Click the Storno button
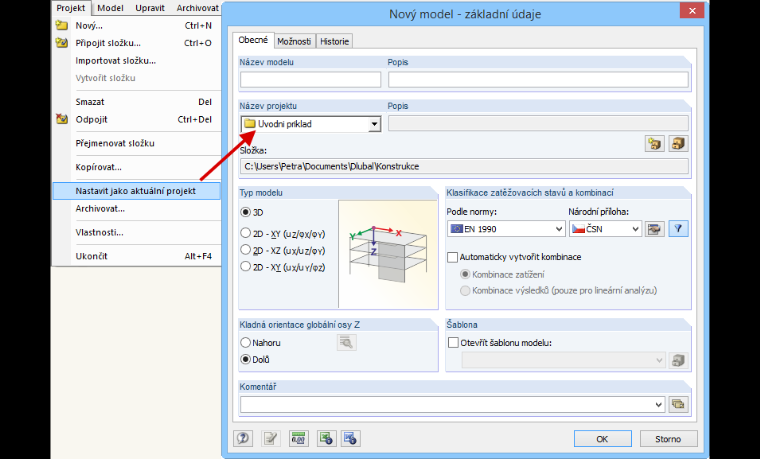This screenshot has width=760, height=459. [x=668, y=439]
